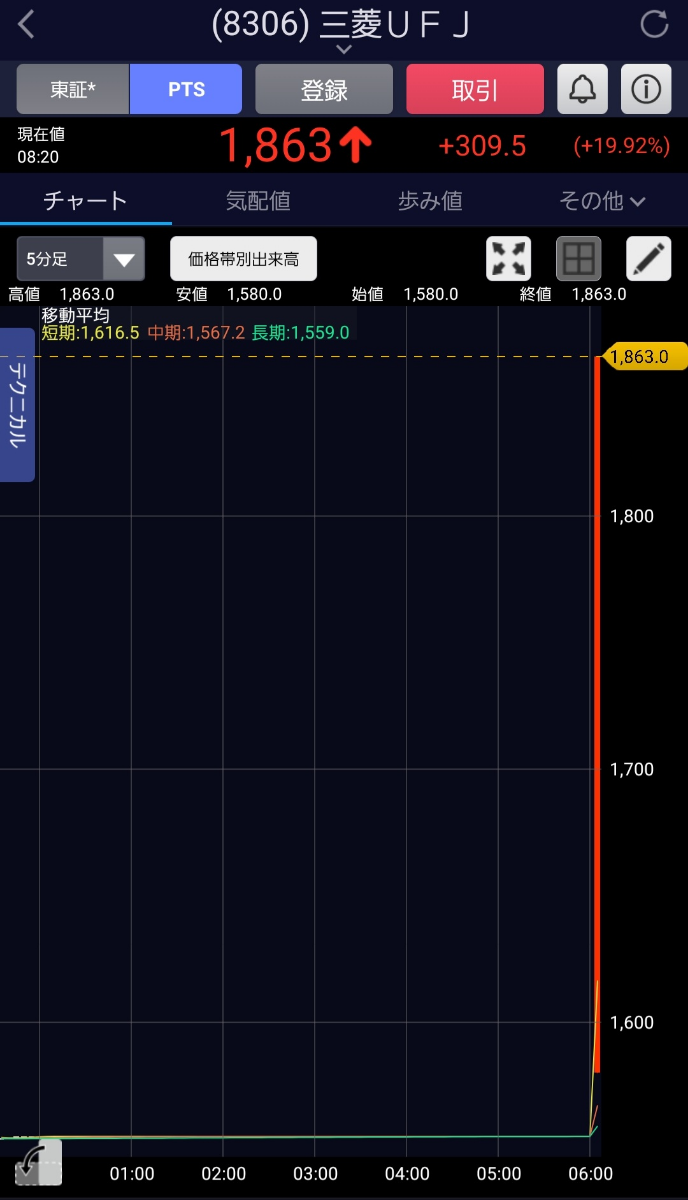The height and width of the screenshot is (1200, 688).
Task: Expand chart to fullscreen
Action: tap(509, 259)
